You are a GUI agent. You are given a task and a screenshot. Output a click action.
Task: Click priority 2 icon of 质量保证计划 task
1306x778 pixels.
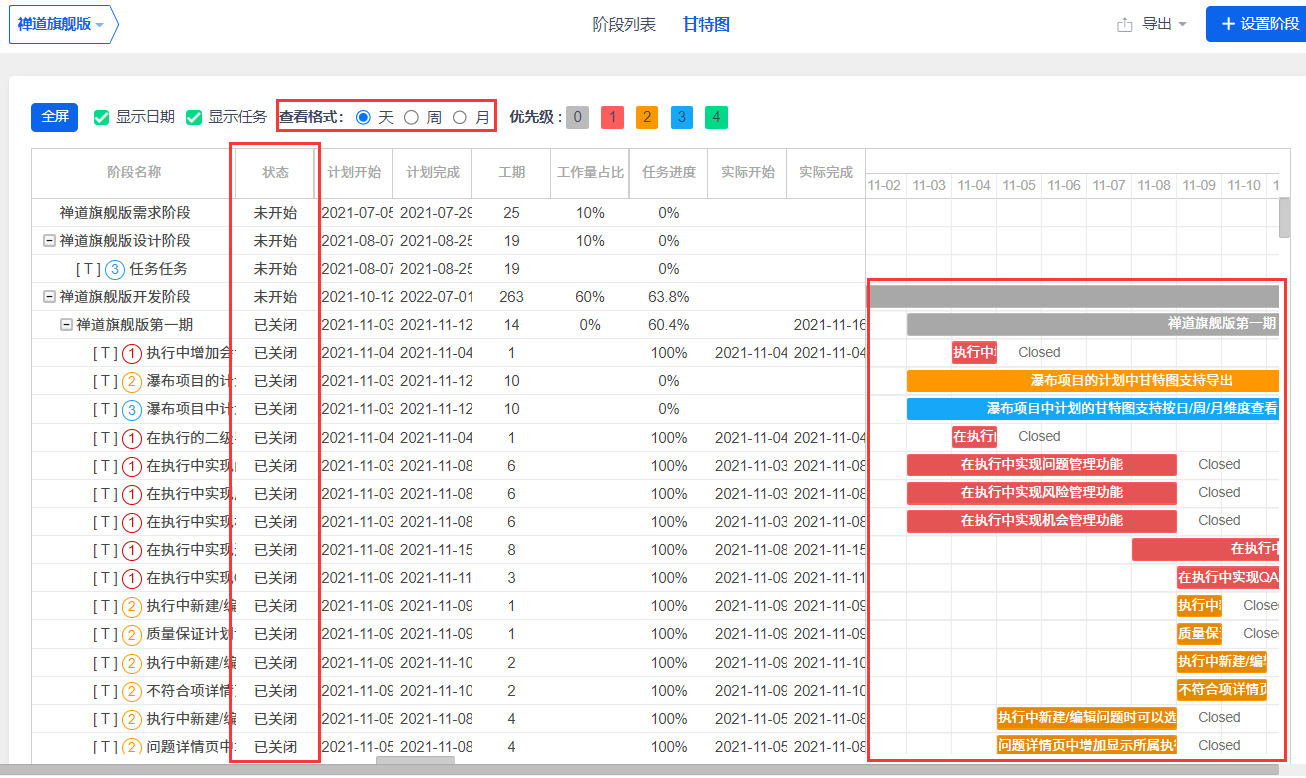click(x=132, y=634)
